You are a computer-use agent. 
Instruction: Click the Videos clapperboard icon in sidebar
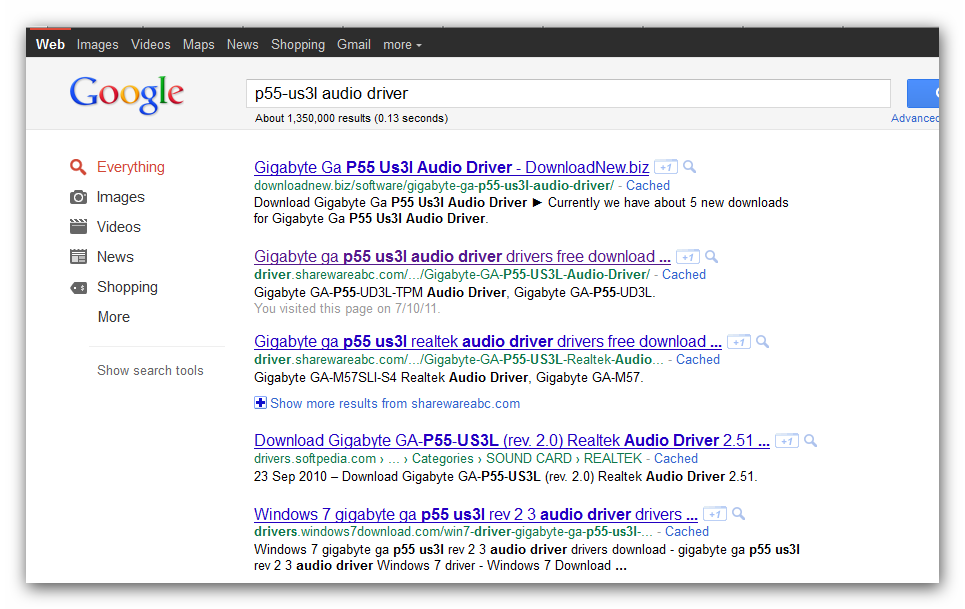click(78, 227)
